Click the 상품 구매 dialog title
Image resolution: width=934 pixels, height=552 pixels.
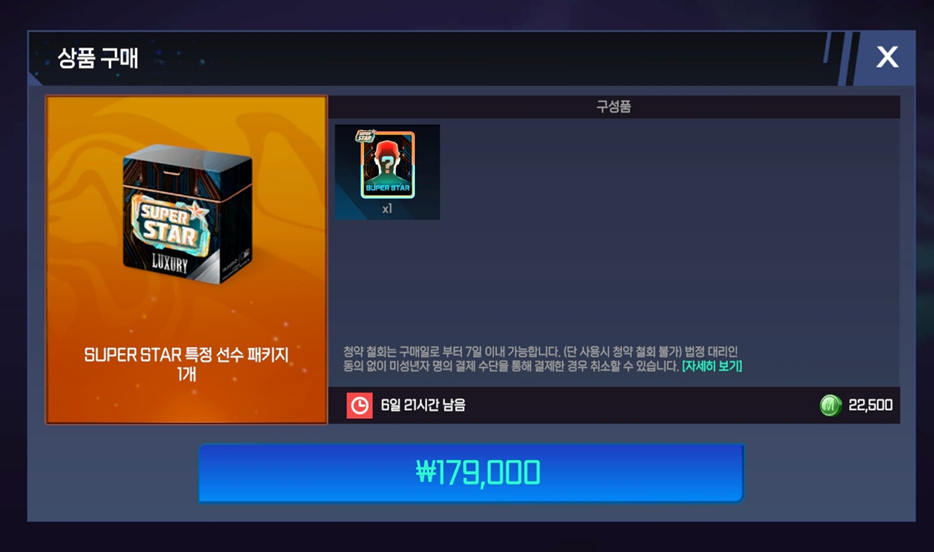(x=98, y=58)
